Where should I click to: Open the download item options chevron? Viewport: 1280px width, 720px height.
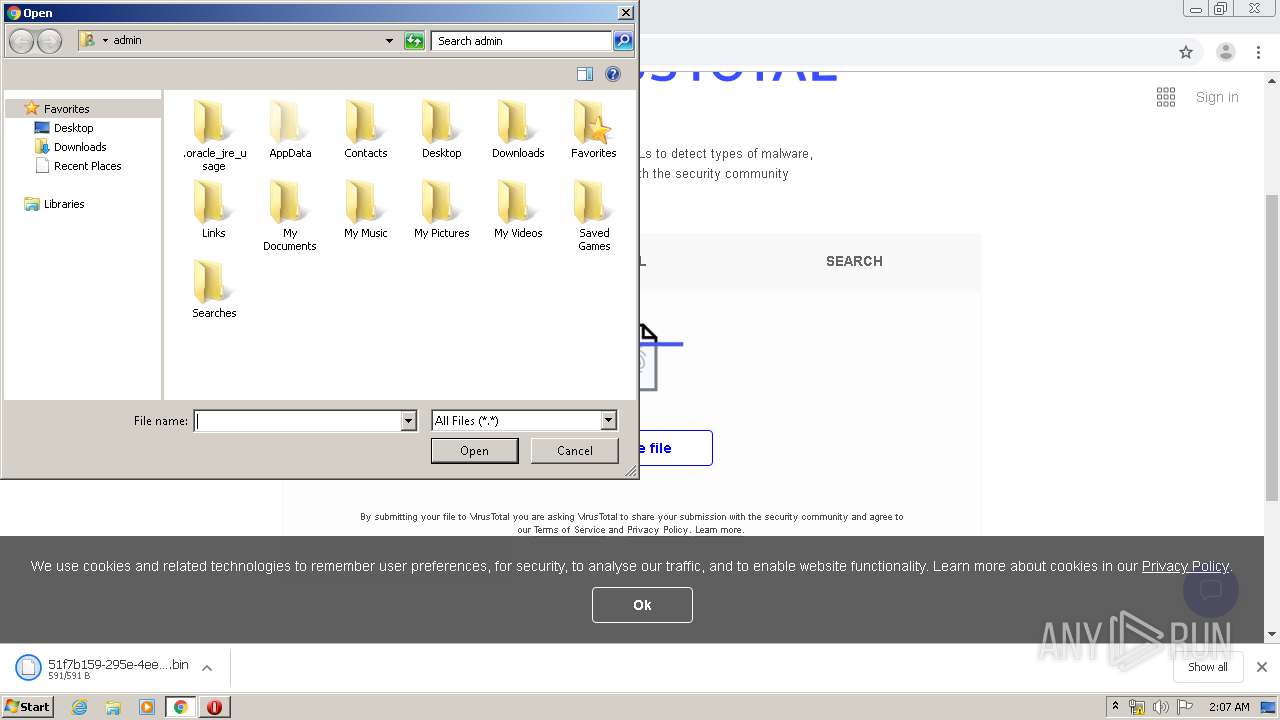coord(207,668)
